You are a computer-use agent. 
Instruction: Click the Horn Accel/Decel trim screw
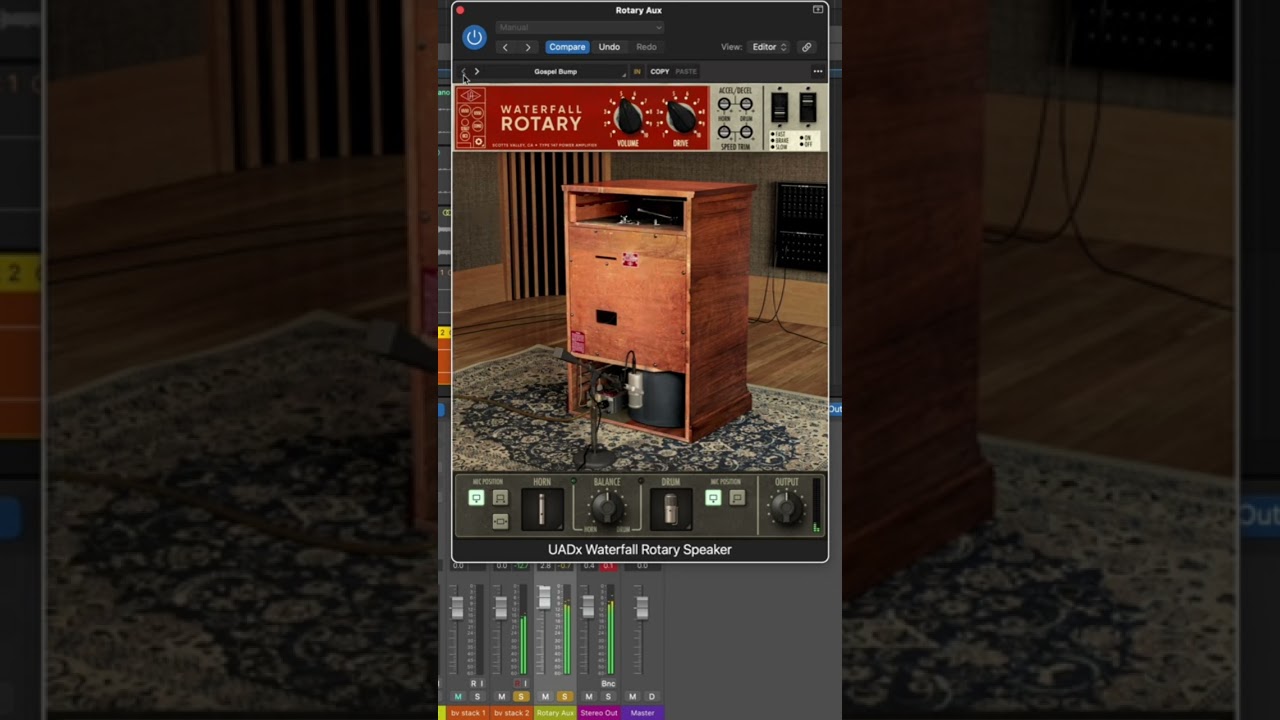coord(724,104)
